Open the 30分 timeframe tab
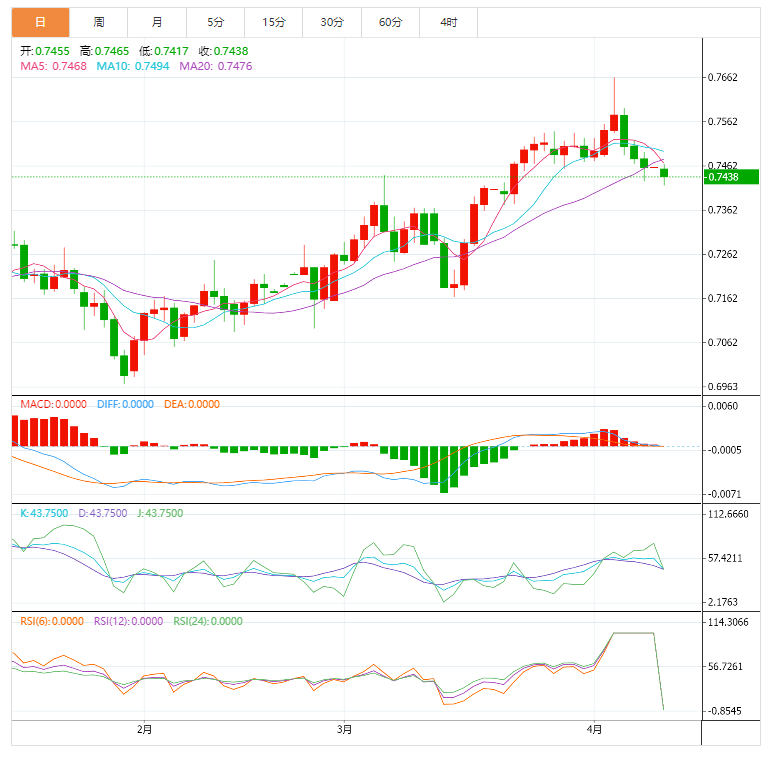The height and width of the screenshot is (762, 774). tap(332, 22)
